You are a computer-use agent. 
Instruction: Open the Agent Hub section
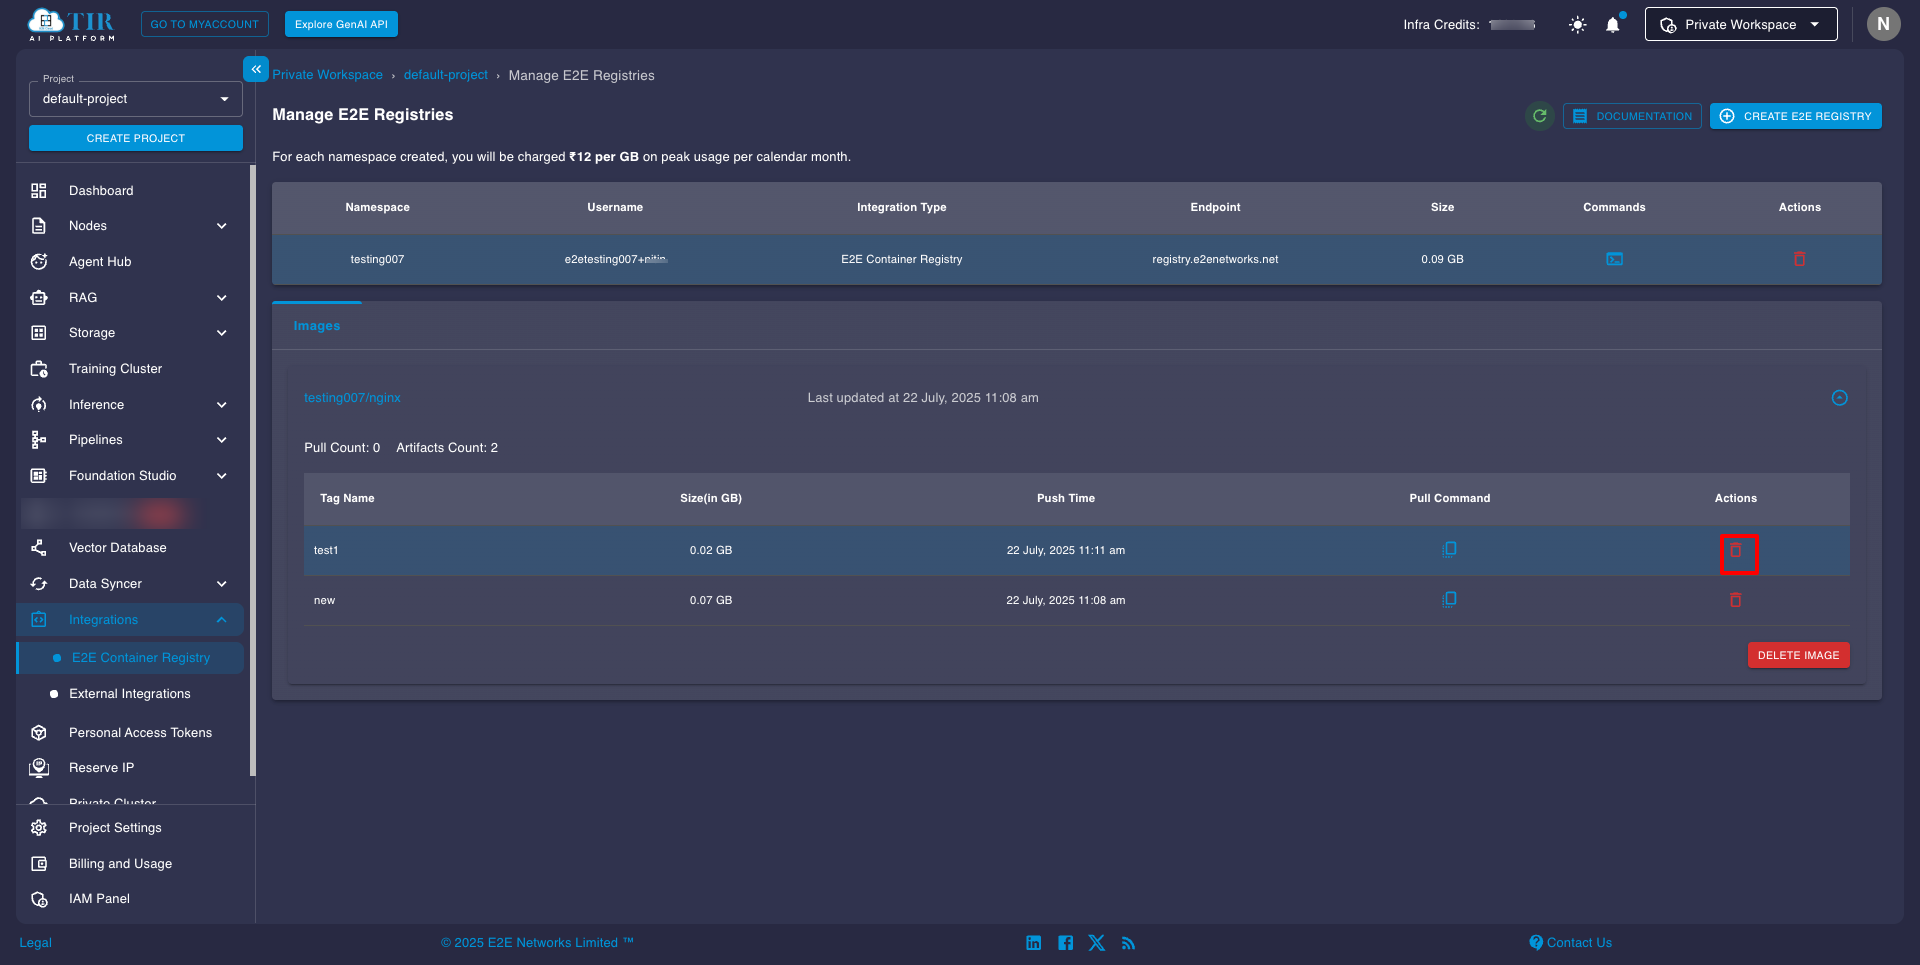pyautogui.click(x=100, y=261)
